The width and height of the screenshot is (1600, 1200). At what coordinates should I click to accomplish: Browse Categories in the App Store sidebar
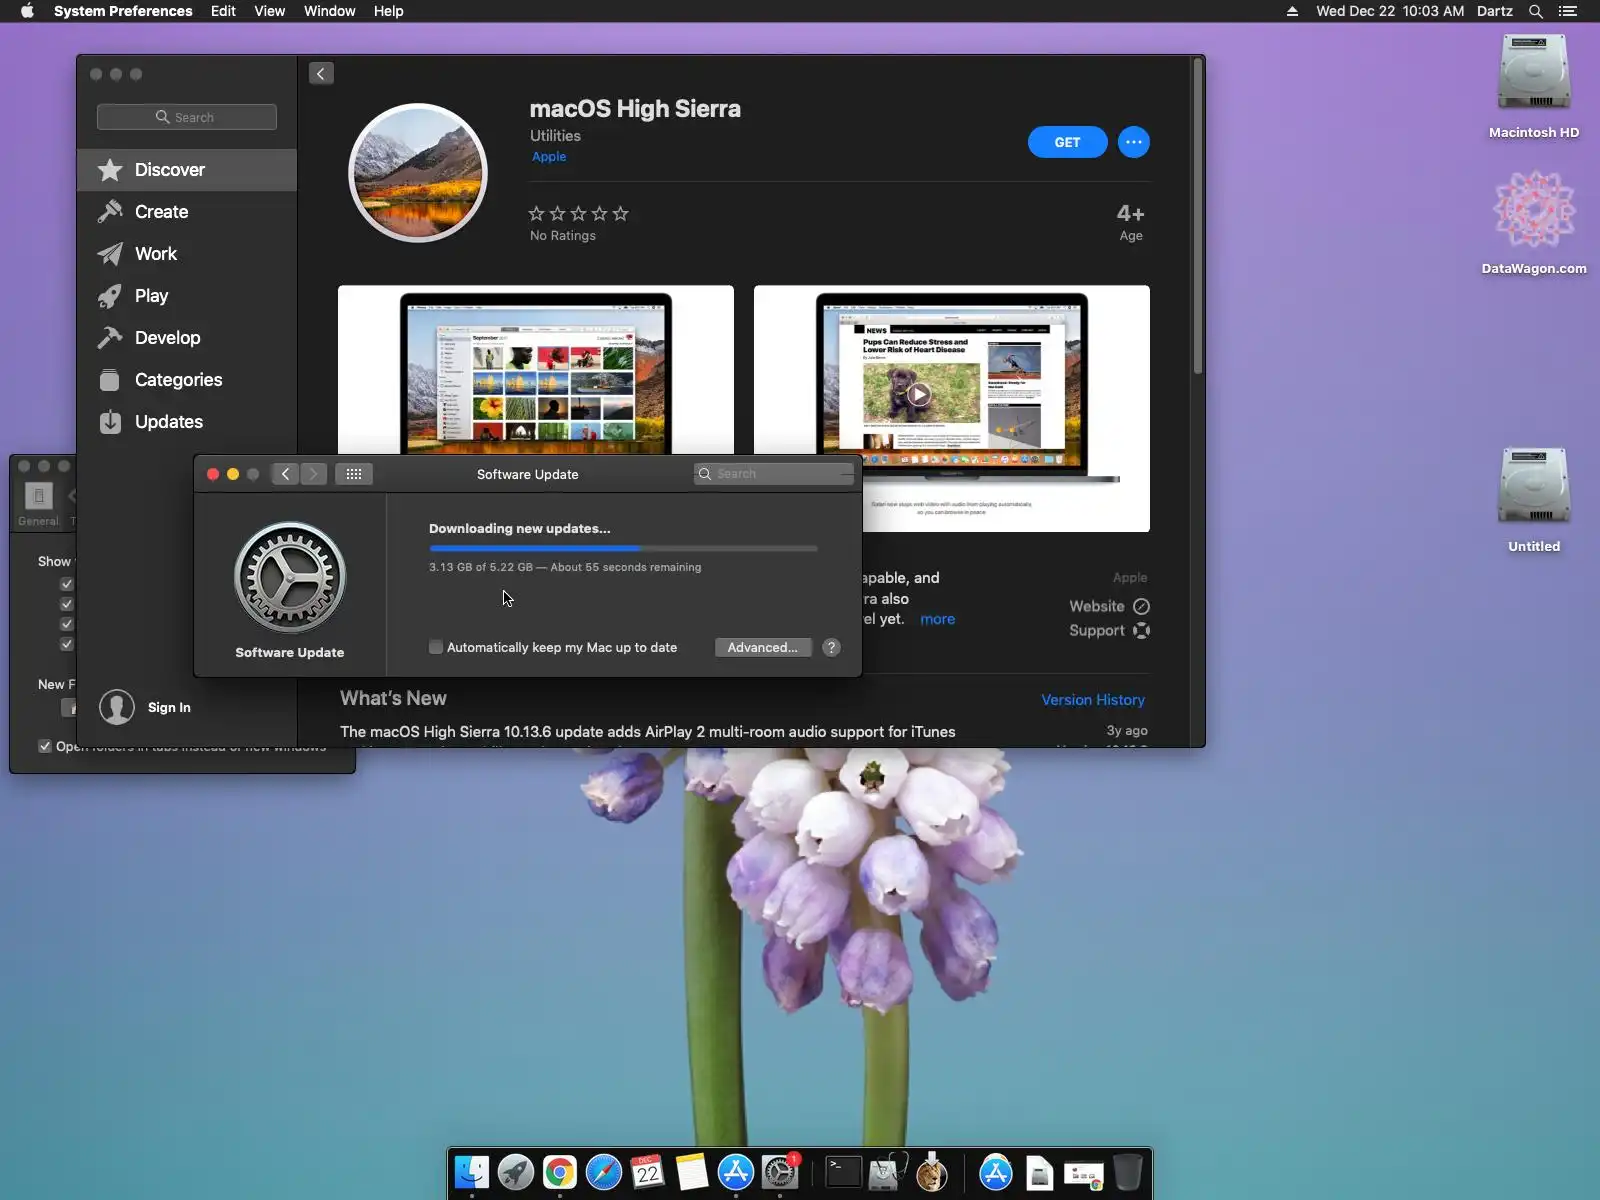point(187,380)
